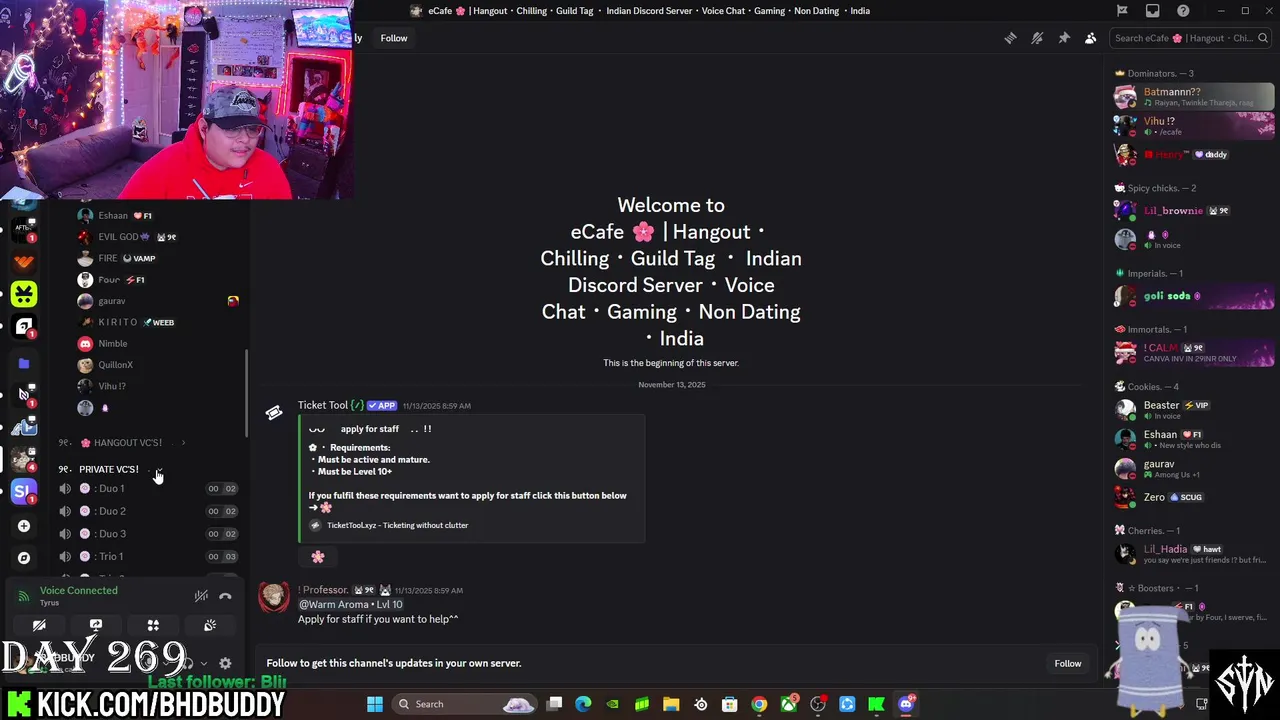
Task: Click the cherry blossom apply button under the ticket
Action: point(318,557)
